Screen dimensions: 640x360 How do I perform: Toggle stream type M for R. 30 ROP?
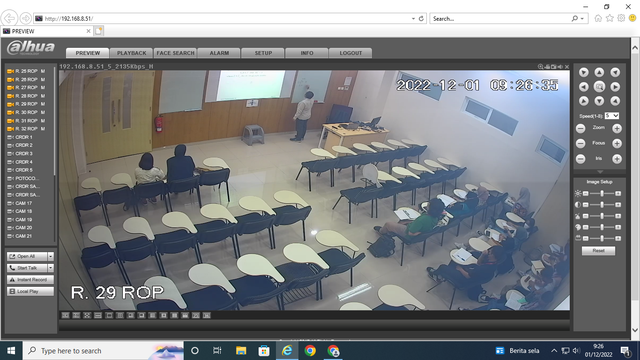43,112
